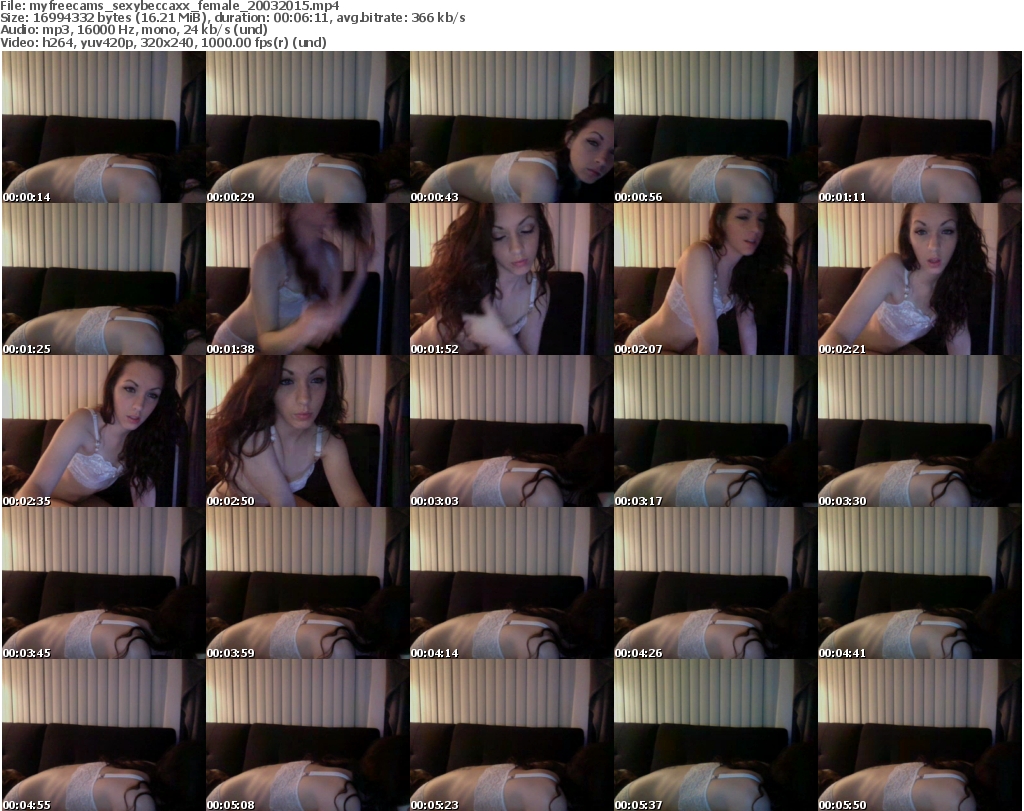
Task: Choose the thumbnail at 00:04:55
Action: coord(103,735)
